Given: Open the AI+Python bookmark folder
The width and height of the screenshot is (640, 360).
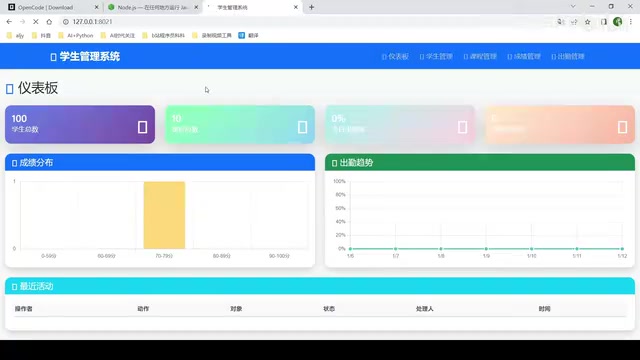Looking at the screenshot, I should 76,36.
